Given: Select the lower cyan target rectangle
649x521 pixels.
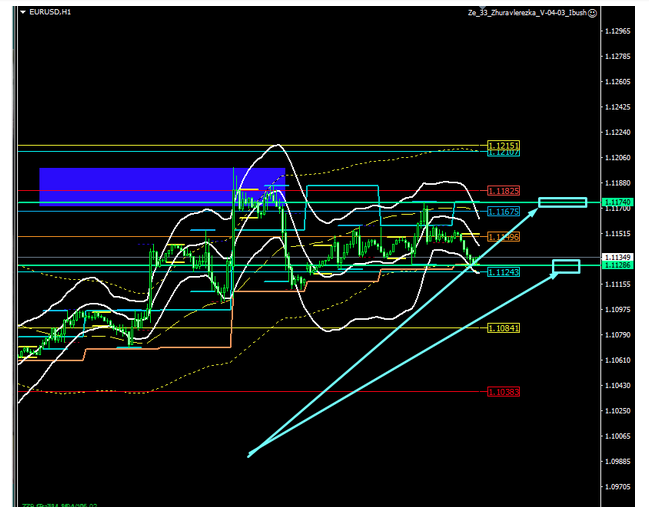Looking at the screenshot, I should [x=566, y=266].
